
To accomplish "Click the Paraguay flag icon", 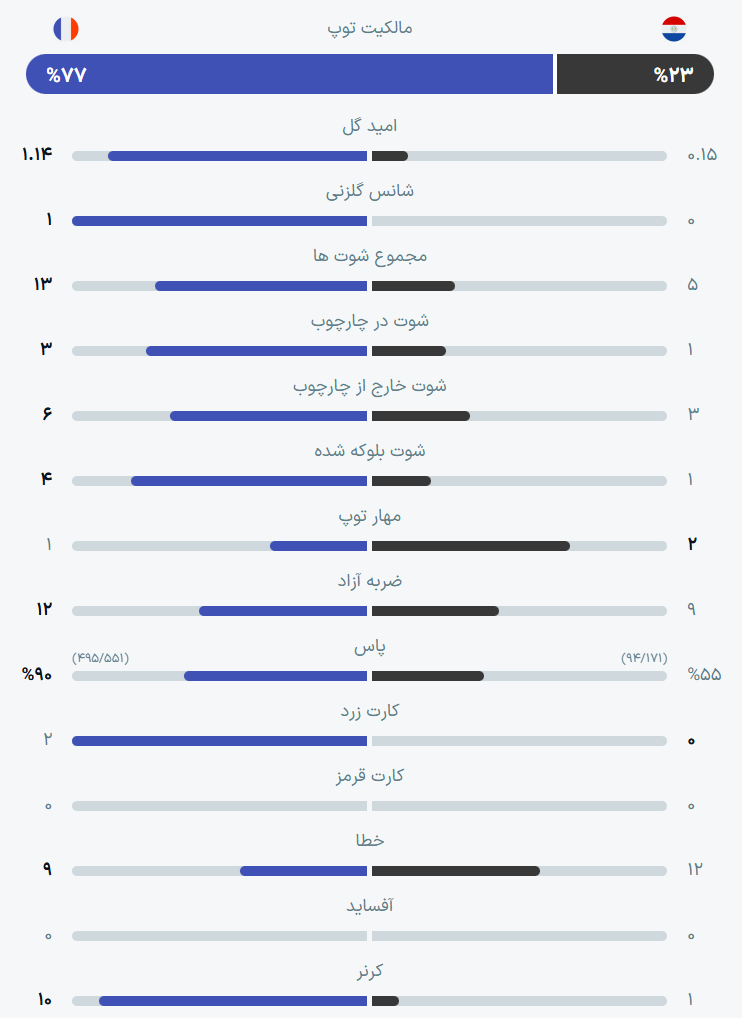I will point(674,29).
